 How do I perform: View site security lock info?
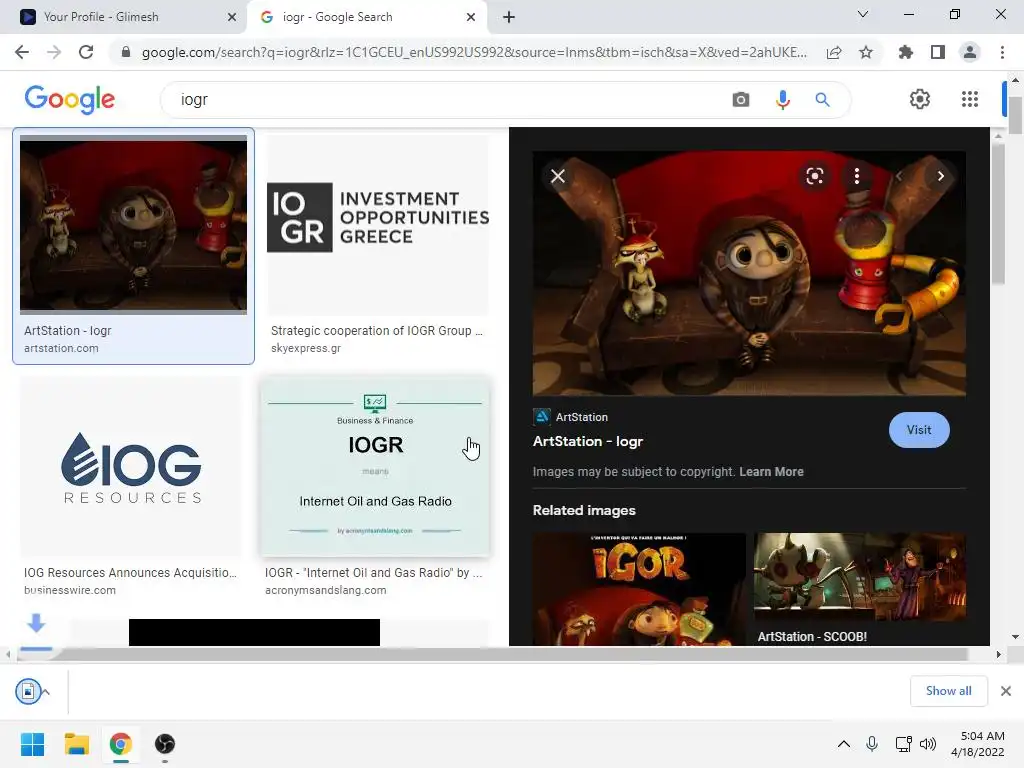pos(126,52)
